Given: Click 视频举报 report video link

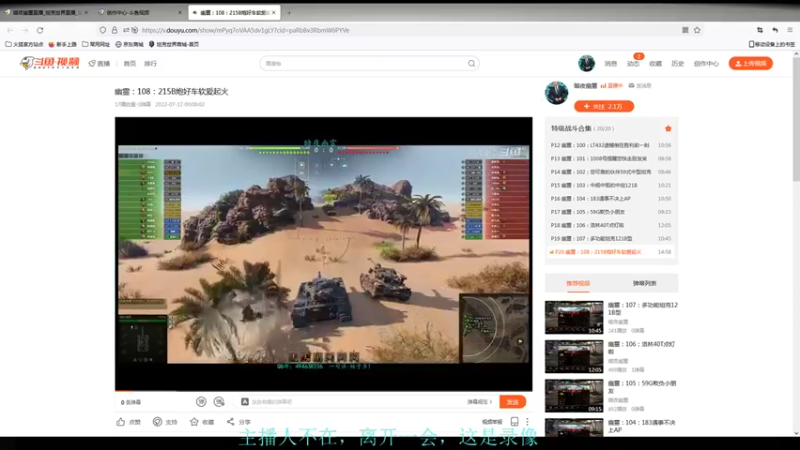Looking at the screenshot, I should (492, 422).
